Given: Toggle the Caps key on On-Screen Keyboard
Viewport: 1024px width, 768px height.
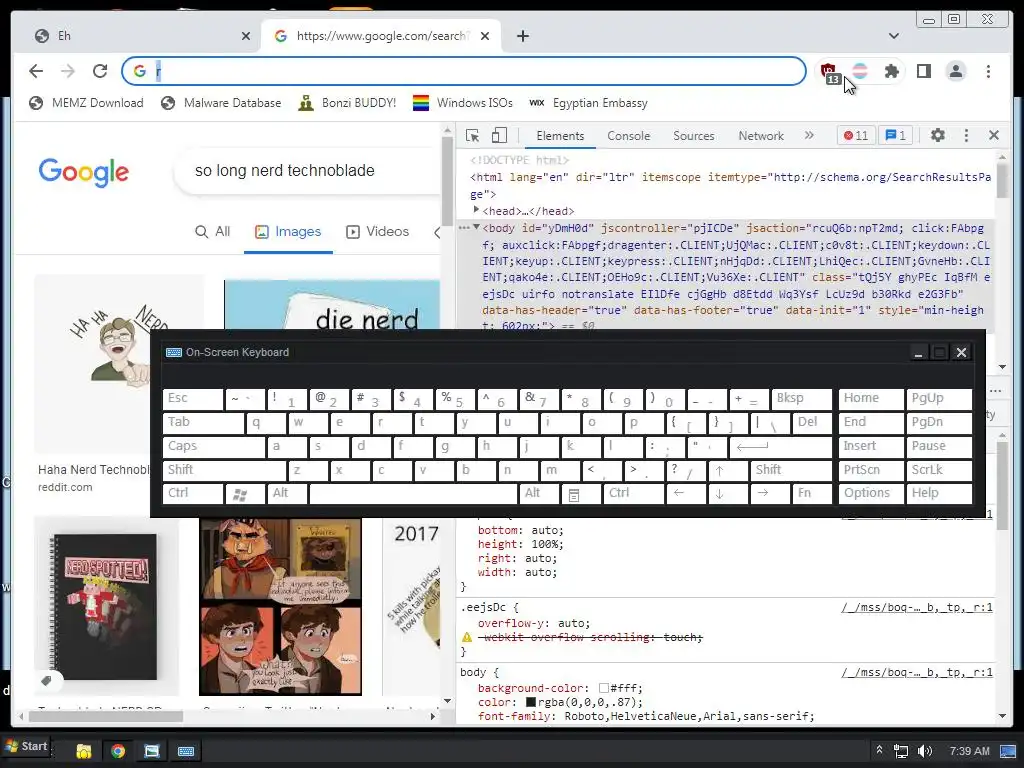Looking at the screenshot, I should pos(213,447).
